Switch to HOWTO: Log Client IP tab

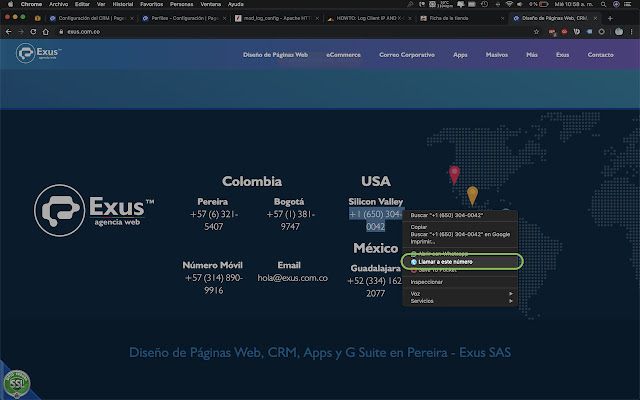369,18
